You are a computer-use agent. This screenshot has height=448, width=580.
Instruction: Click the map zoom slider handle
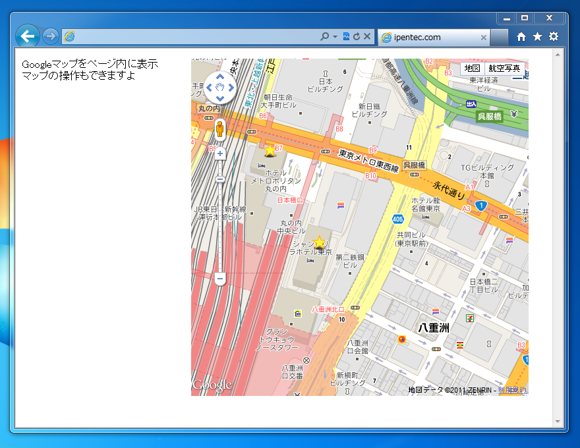coord(220,179)
